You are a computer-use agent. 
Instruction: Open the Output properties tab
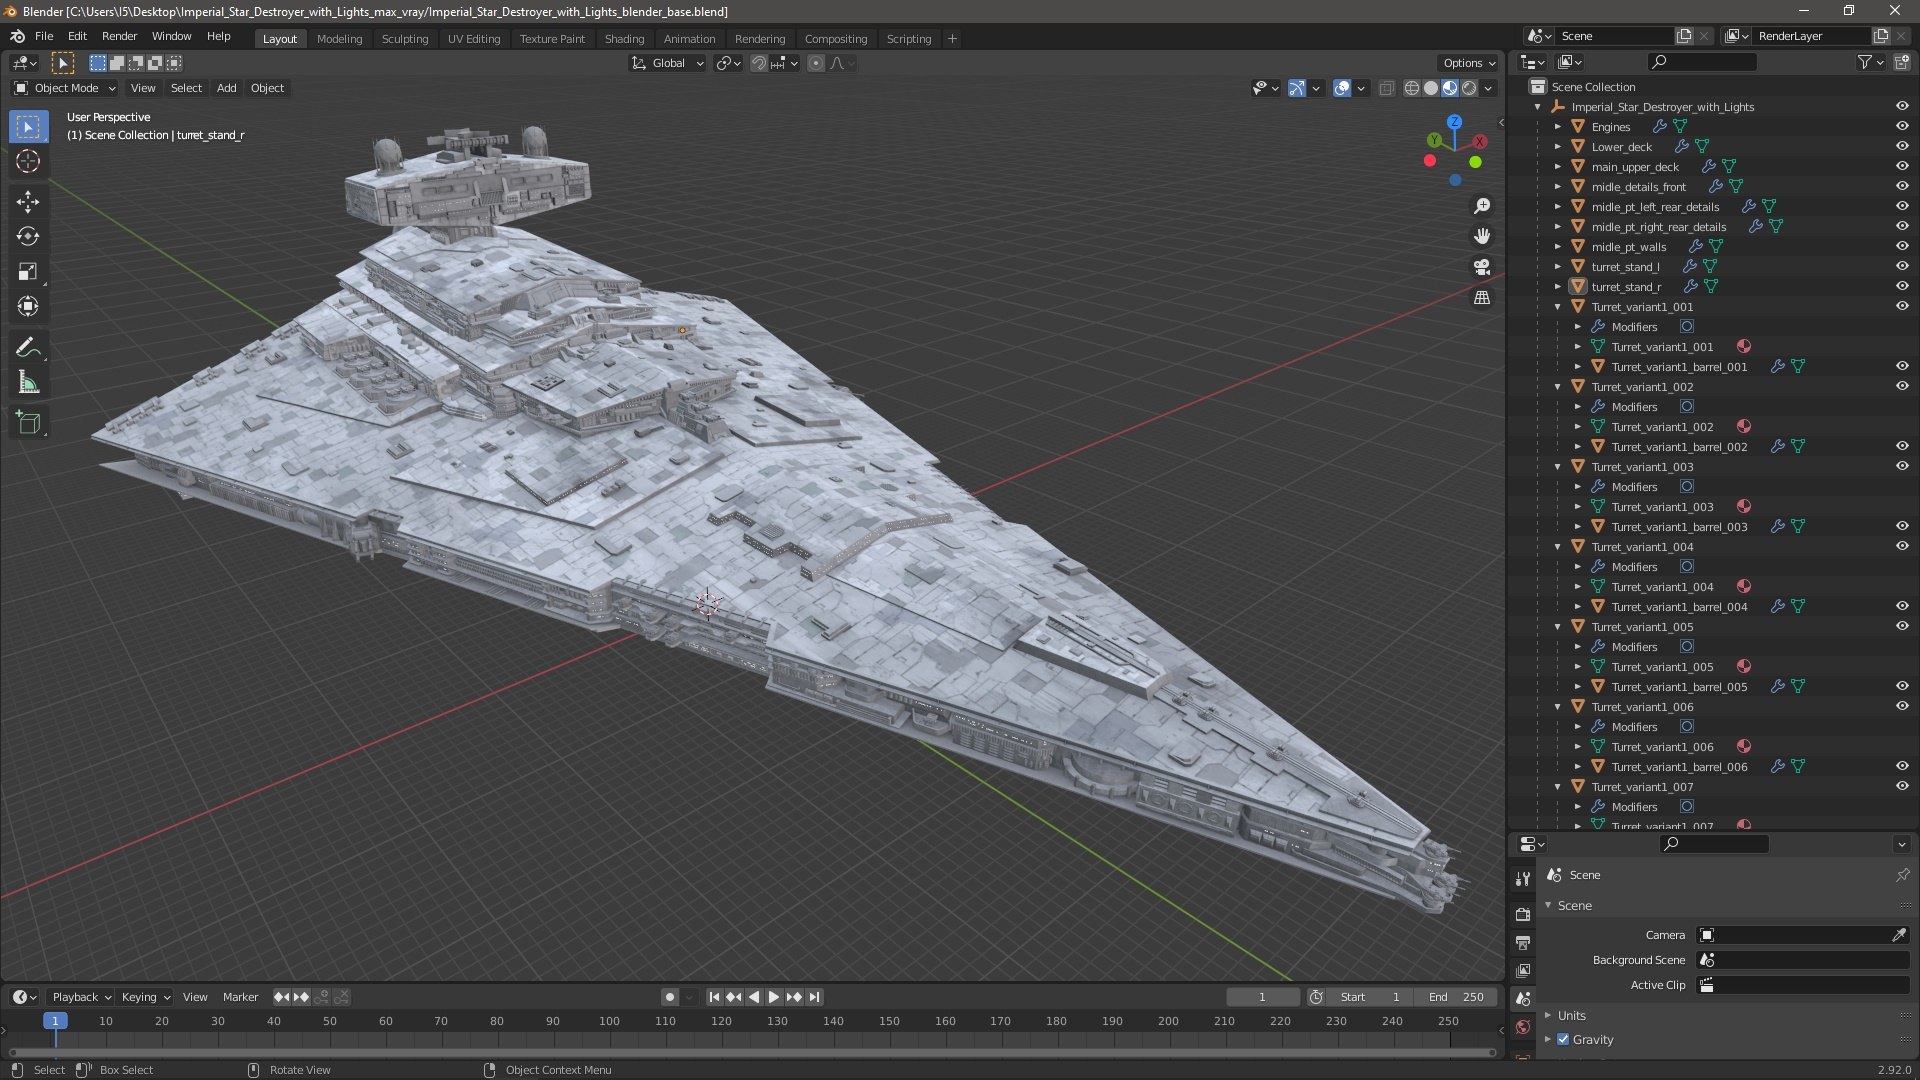pyautogui.click(x=1523, y=942)
